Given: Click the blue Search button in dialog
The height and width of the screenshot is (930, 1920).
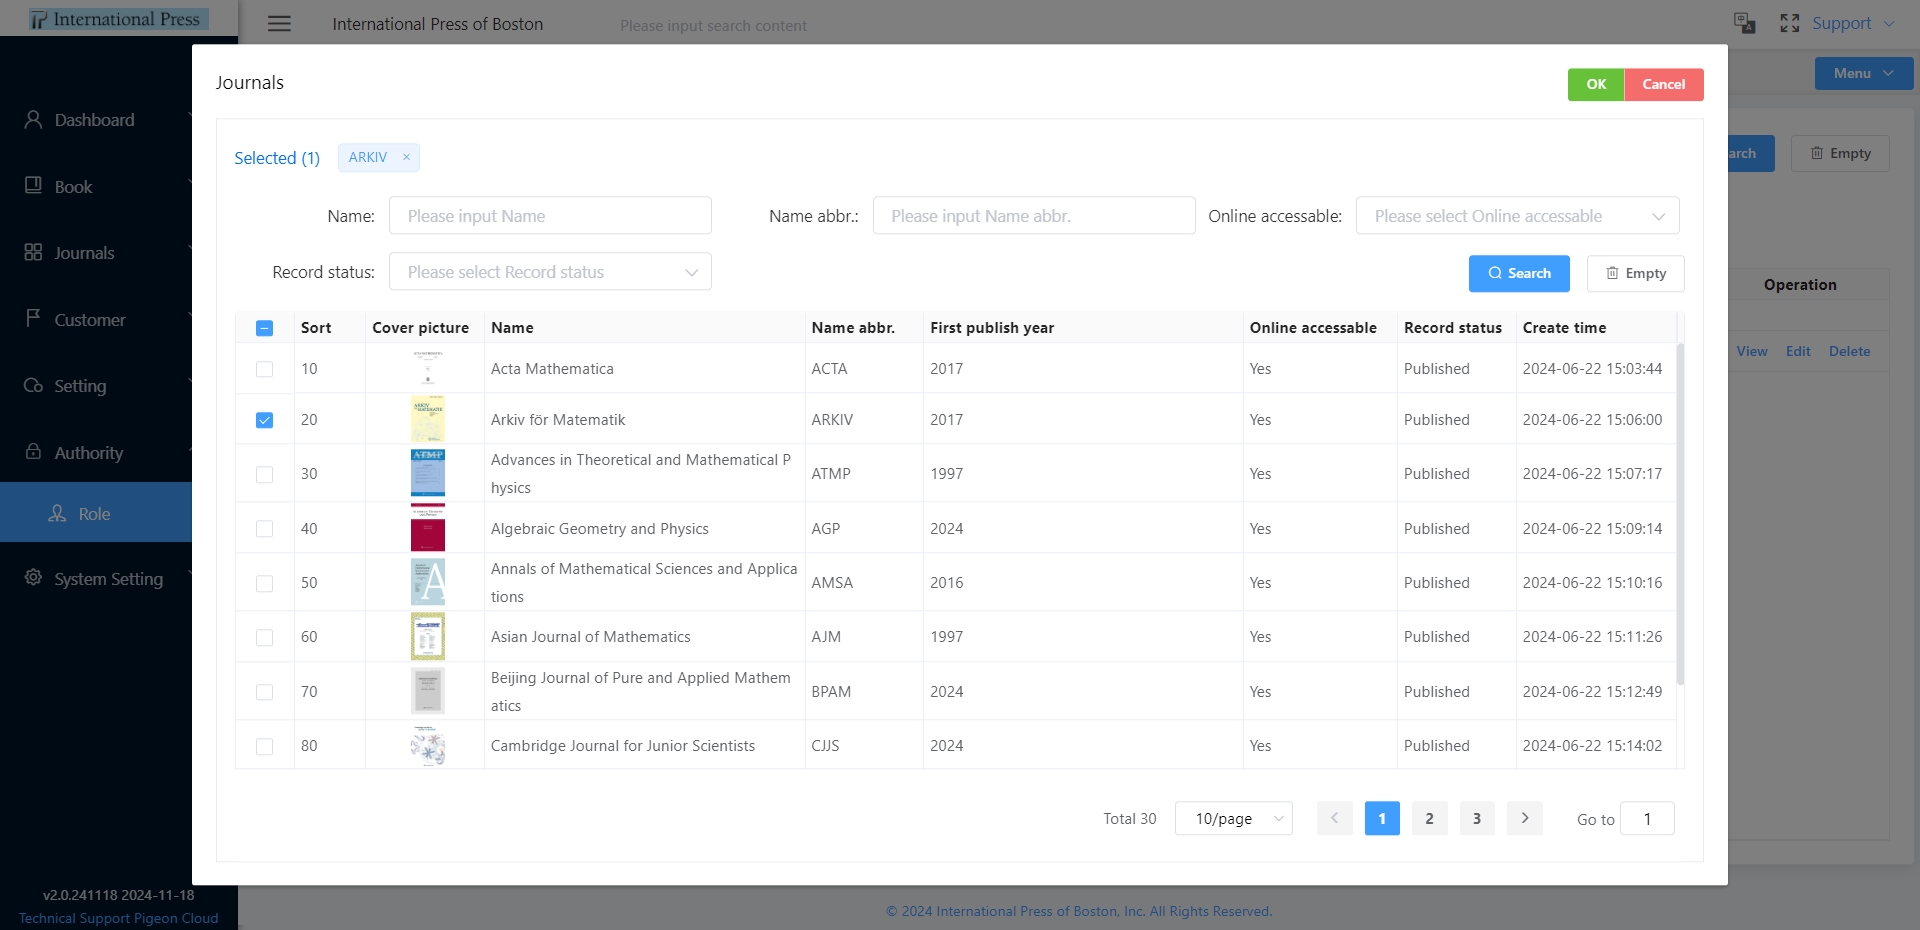Looking at the screenshot, I should click(x=1519, y=273).
